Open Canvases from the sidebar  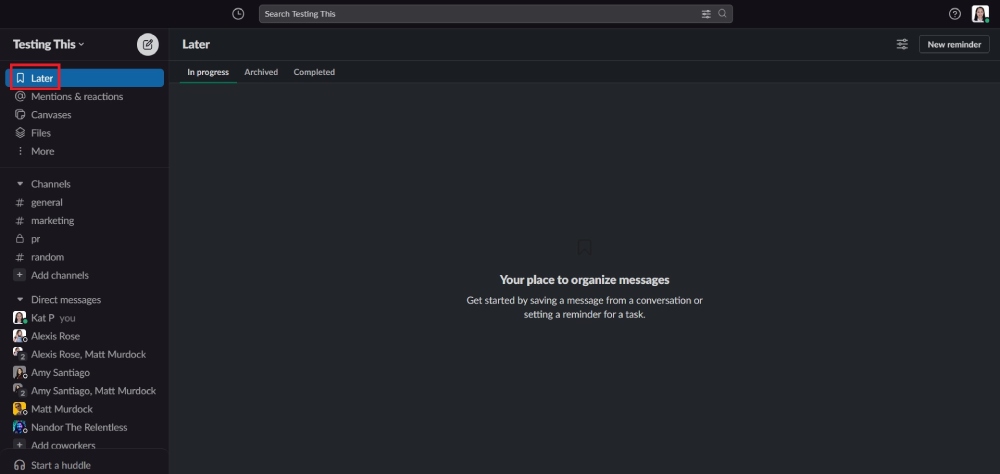pos(50,115)
